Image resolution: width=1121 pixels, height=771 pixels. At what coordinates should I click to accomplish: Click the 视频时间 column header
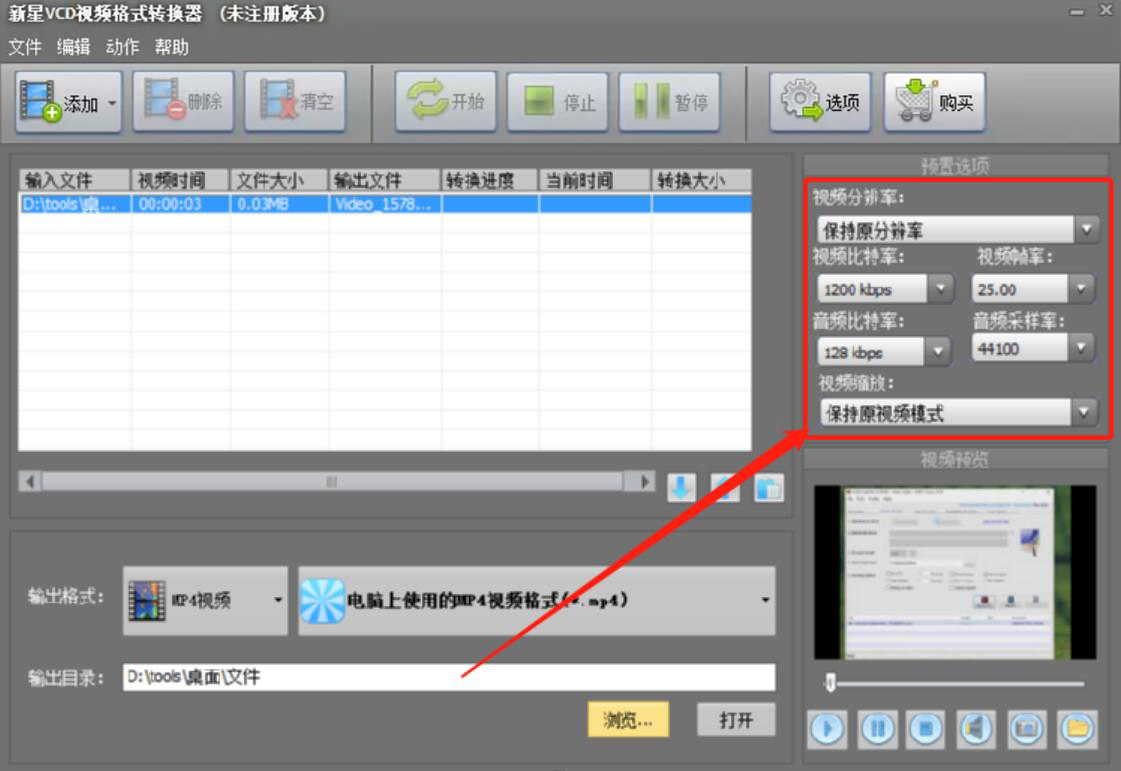pos(180,180)
